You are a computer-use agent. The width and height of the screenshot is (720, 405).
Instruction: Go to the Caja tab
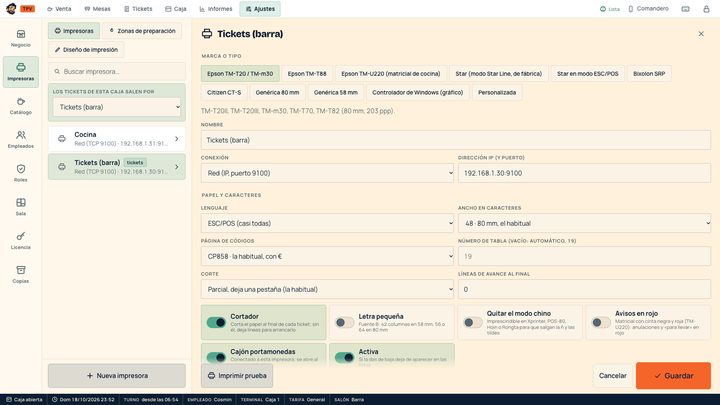(176, 9)
